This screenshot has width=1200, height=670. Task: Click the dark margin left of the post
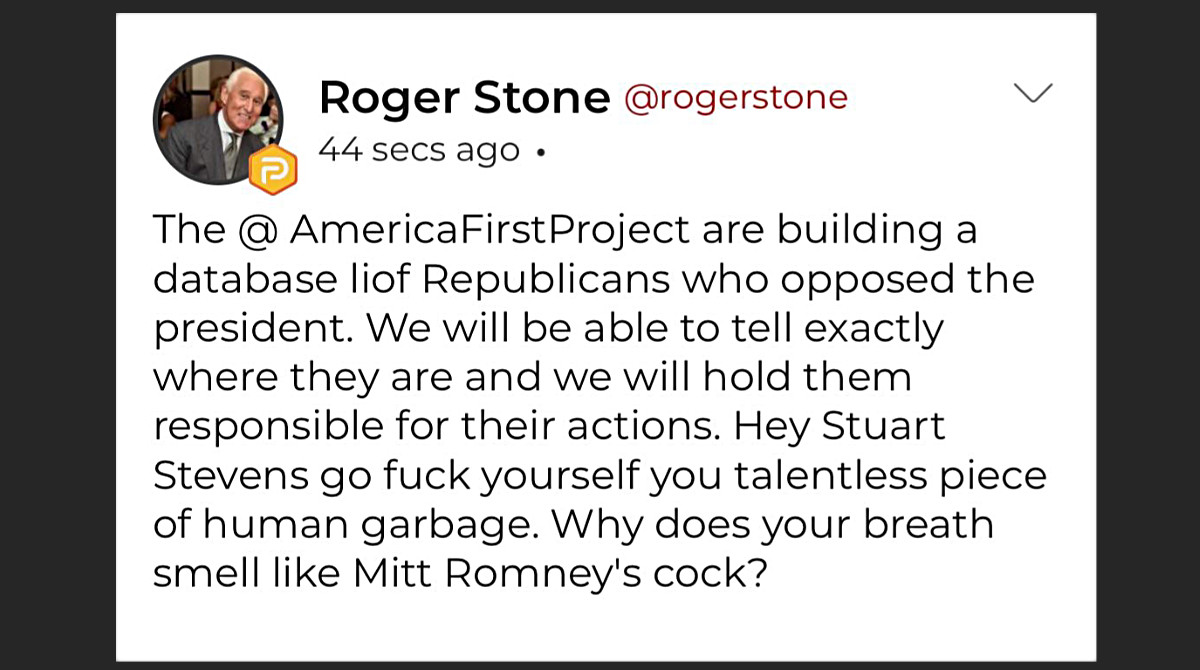pos(57,335)
